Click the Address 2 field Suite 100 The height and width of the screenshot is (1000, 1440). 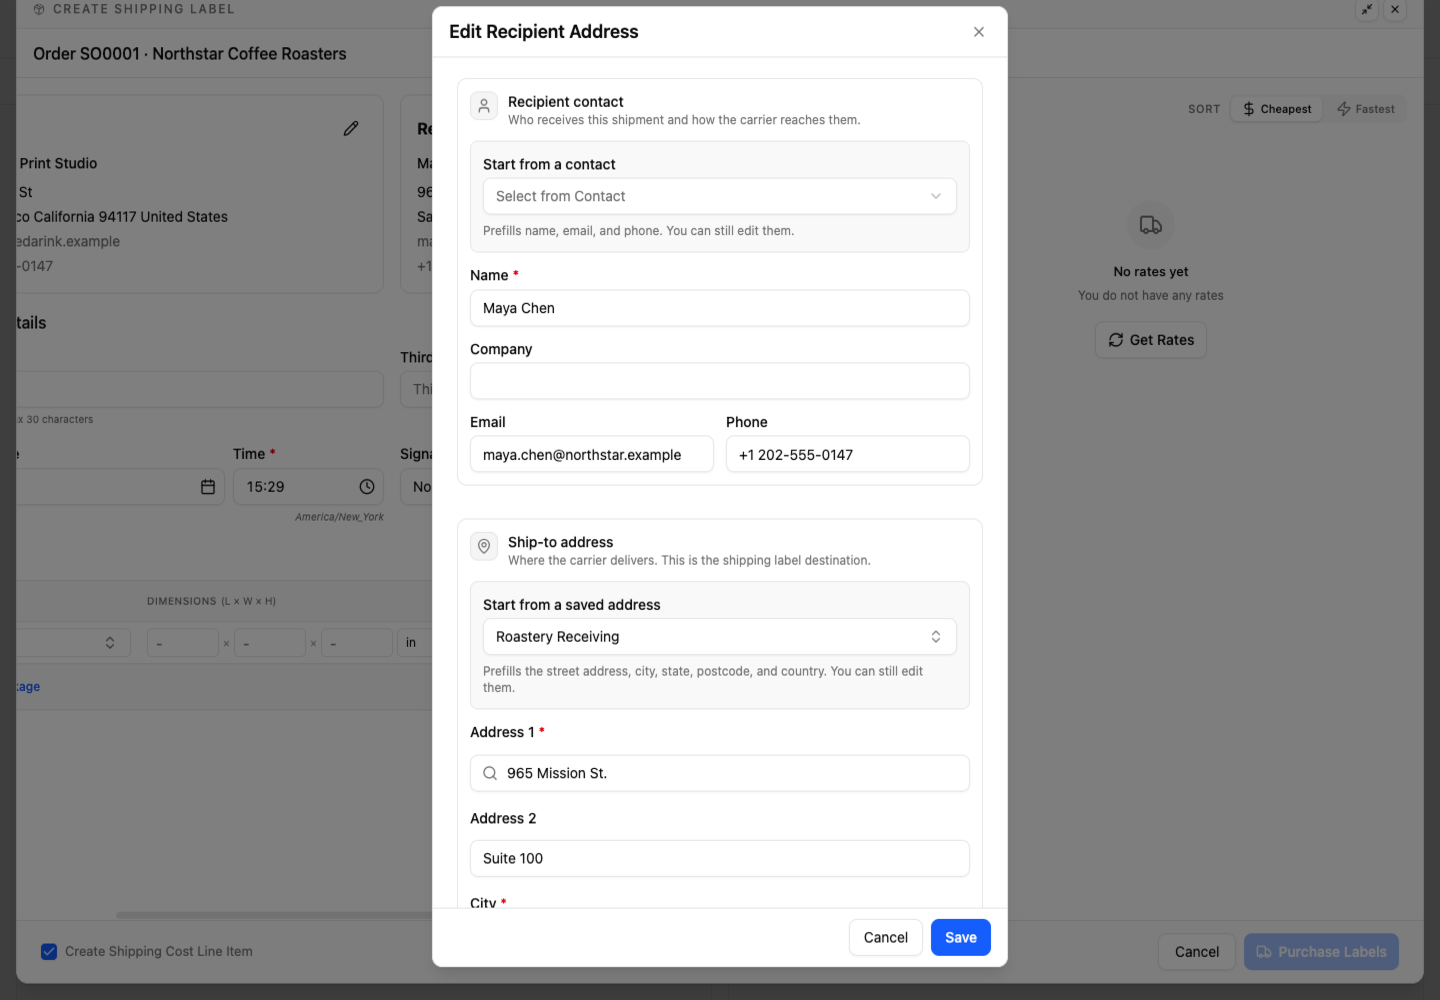coord(720,858)
